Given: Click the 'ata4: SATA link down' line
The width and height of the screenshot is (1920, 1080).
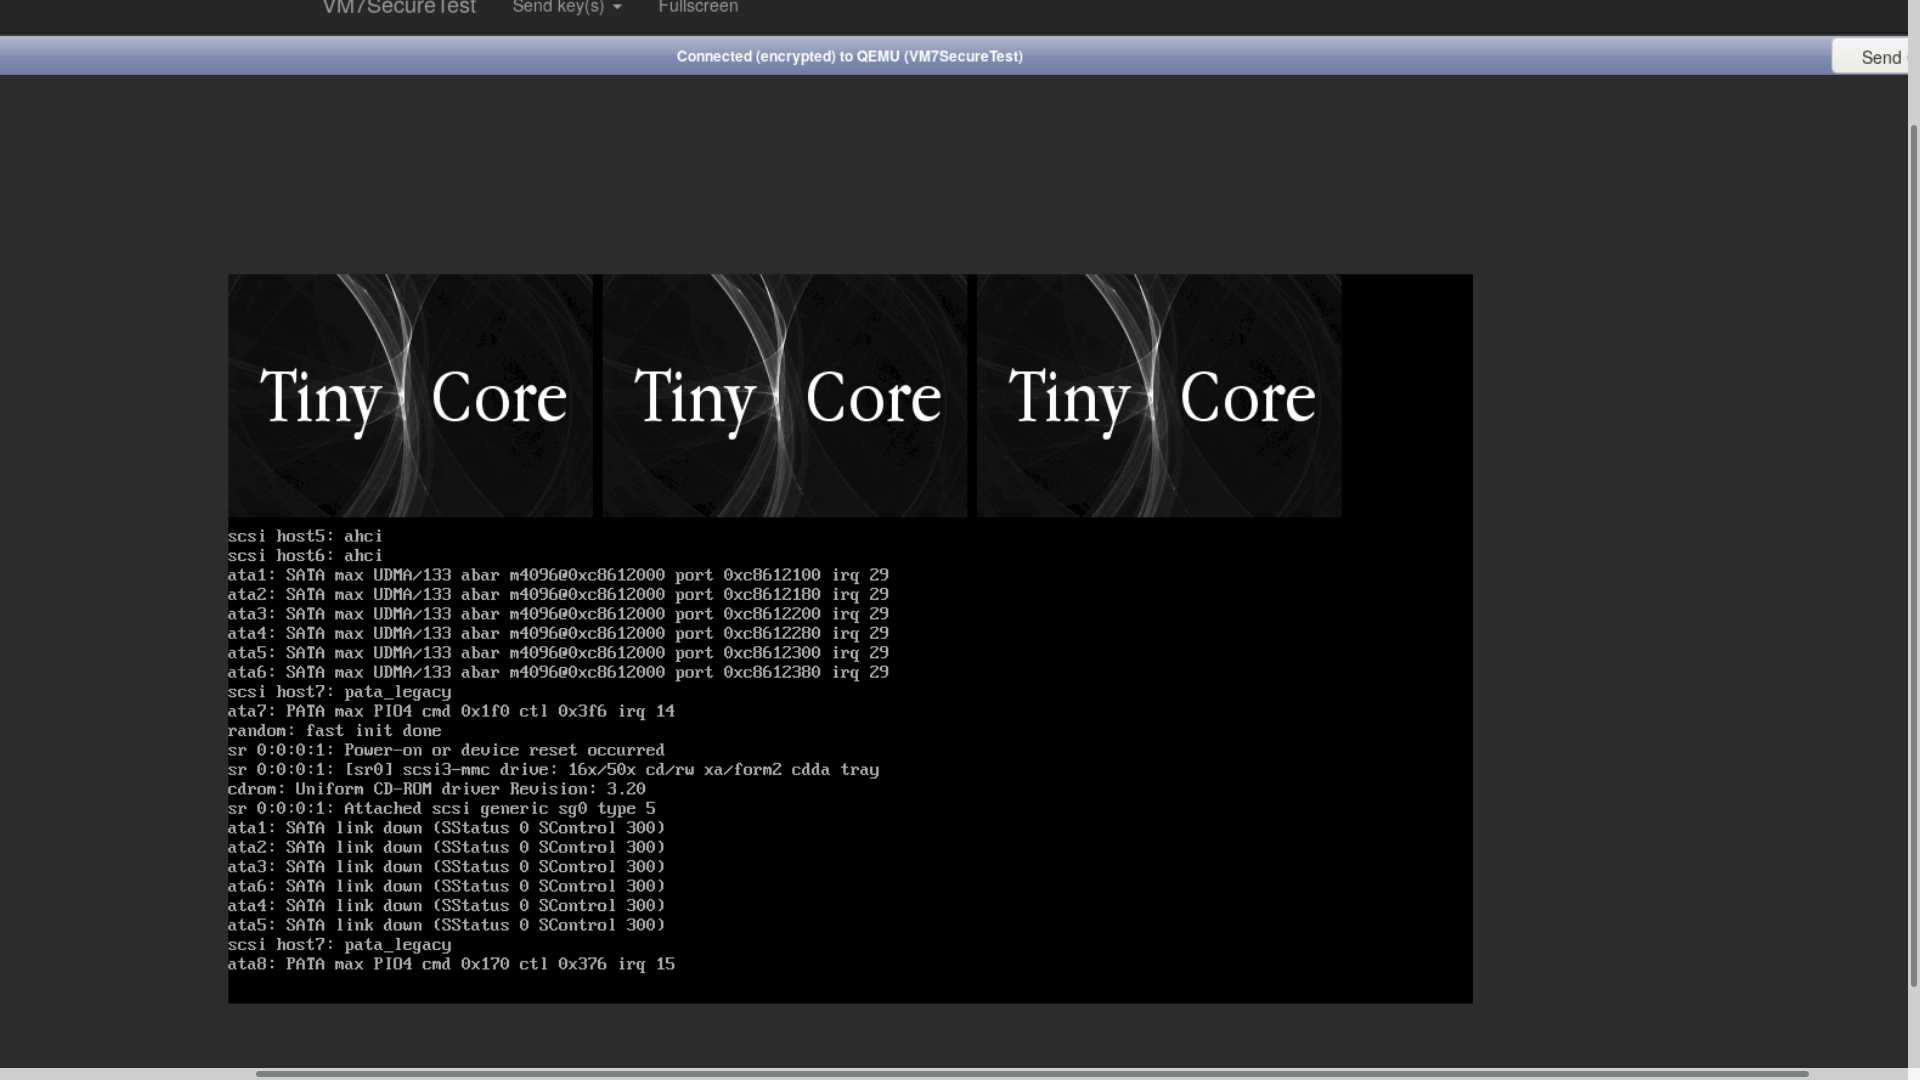Looking at the screenshot, I should point(446,906).
